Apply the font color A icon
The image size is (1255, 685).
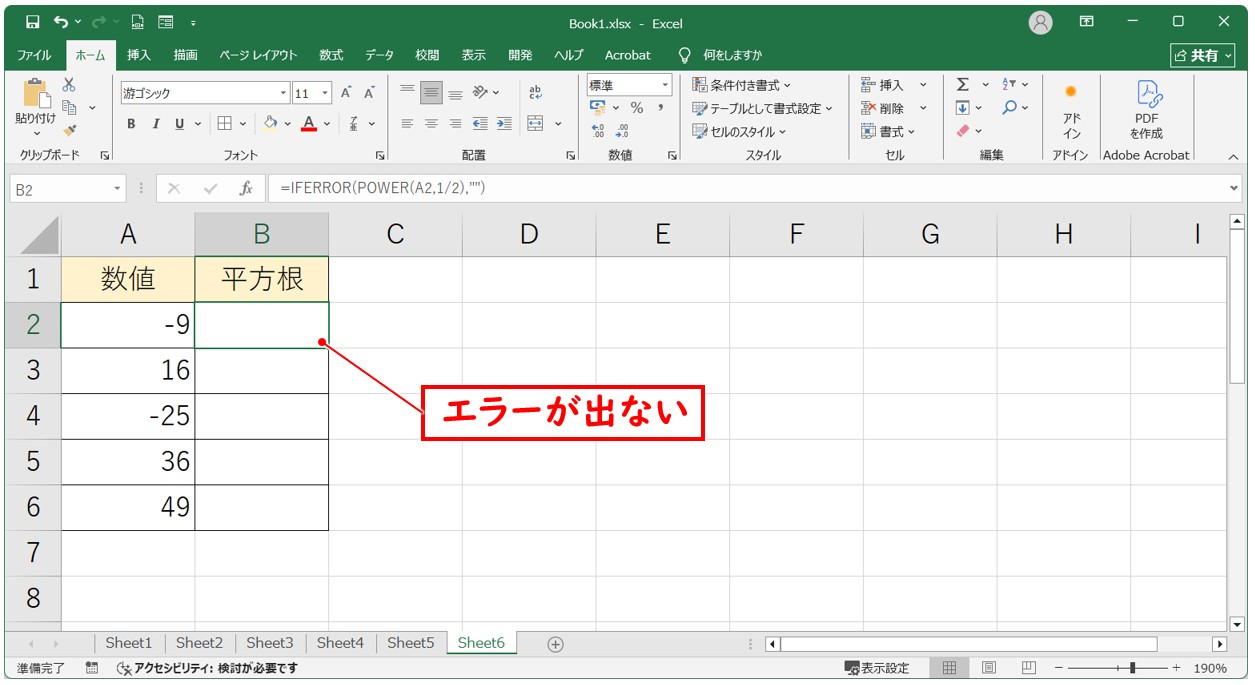pyautogui.click(x=307, y=124)
